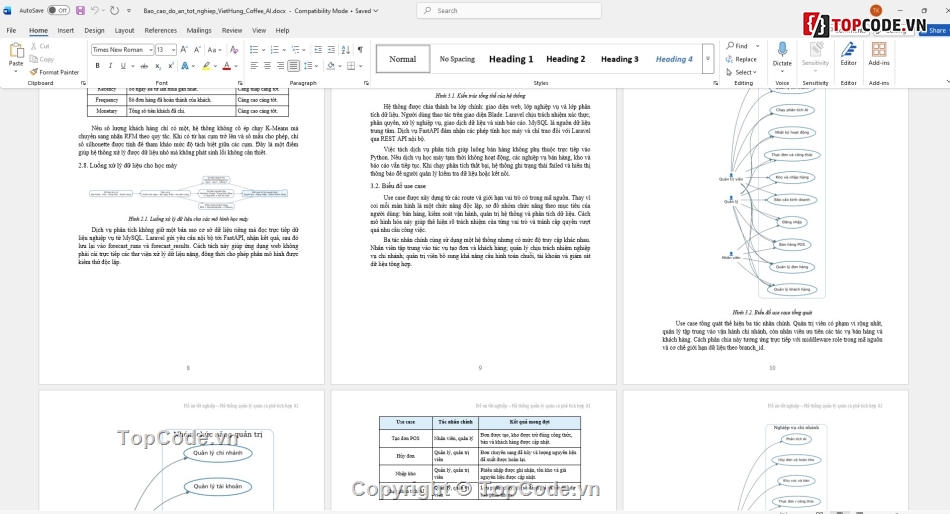Toggle the AutoSave switch

tap(58, 10)
